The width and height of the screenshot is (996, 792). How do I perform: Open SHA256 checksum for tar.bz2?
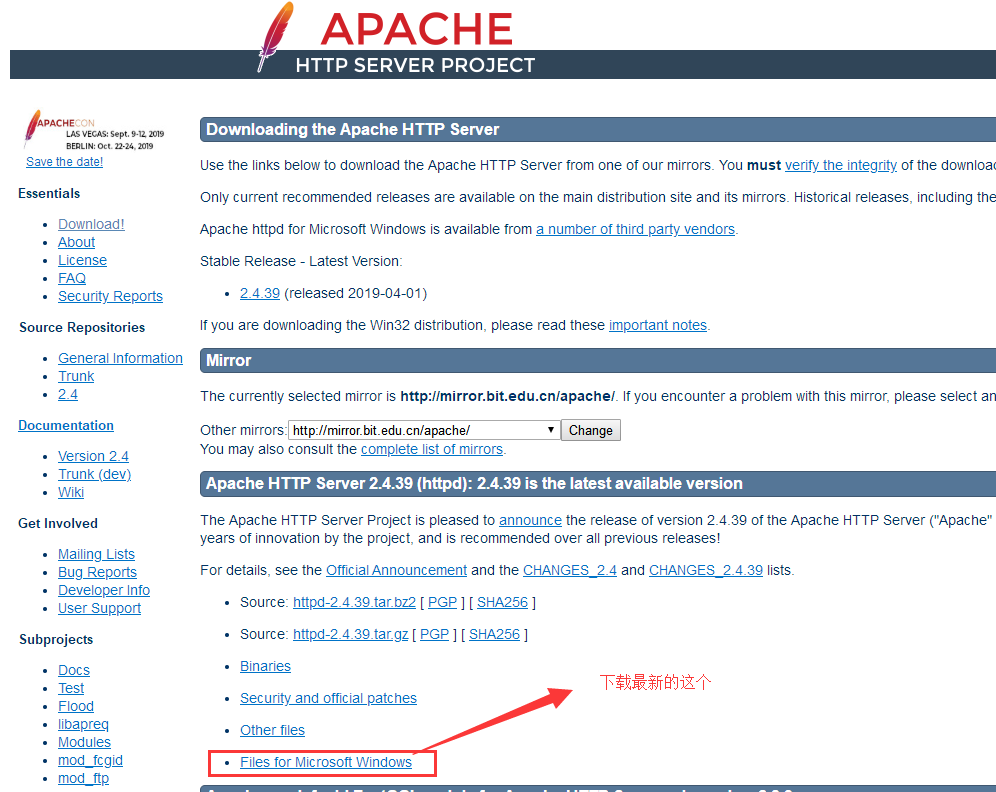[502, 602]
